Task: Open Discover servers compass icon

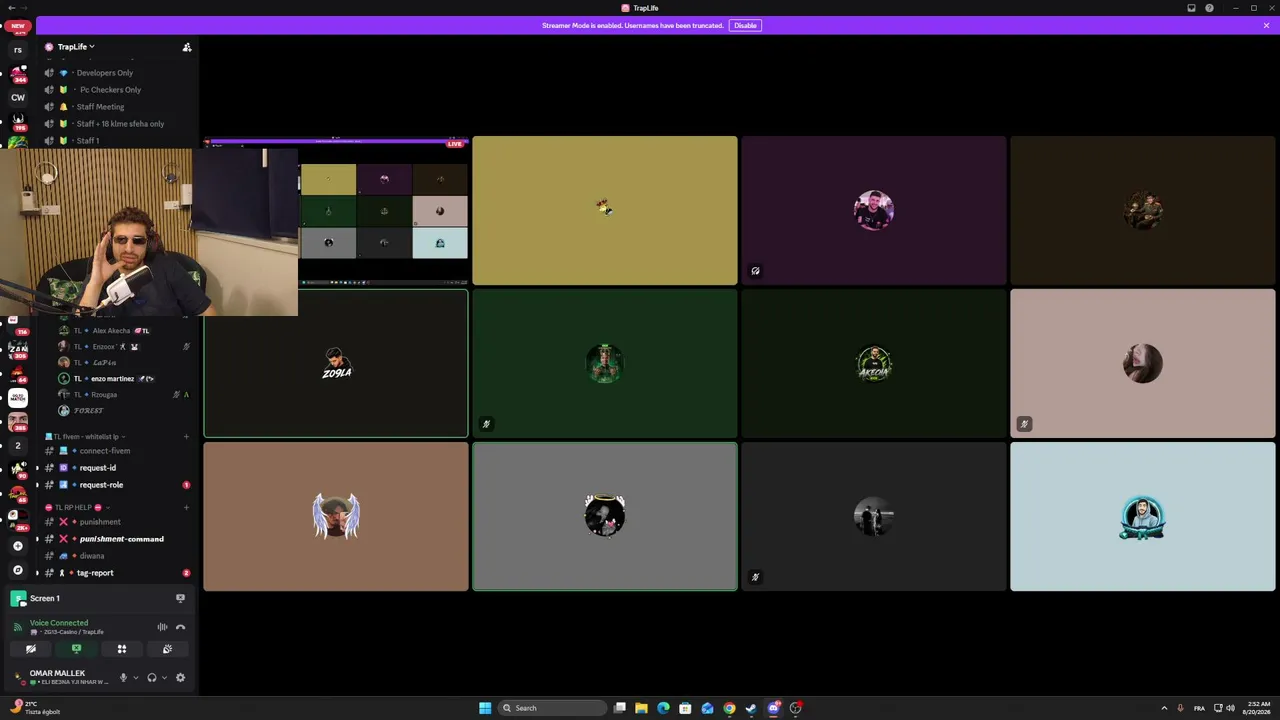Action: point(17,570)
